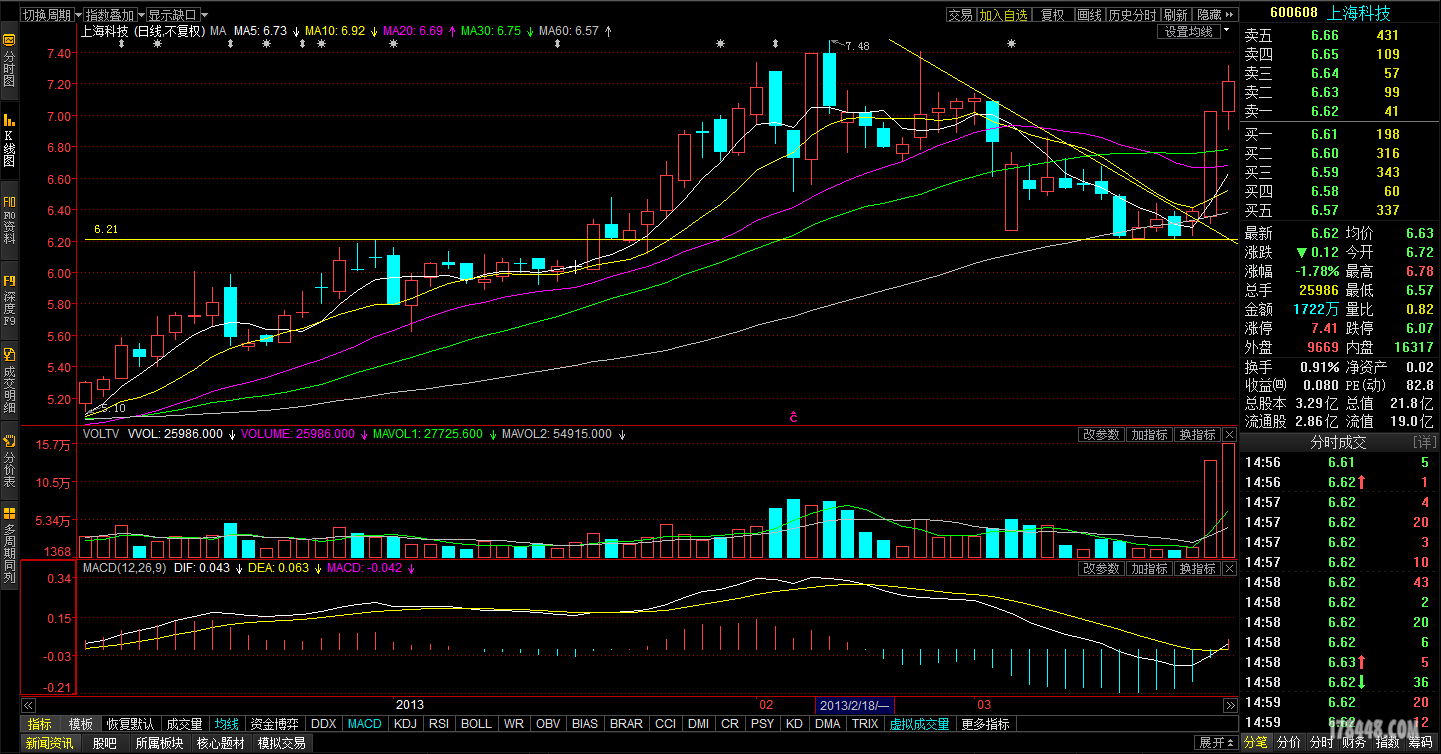The image size is (1441, 754).
Task: Switch indicator to 资金博弈
Action: 275,724
